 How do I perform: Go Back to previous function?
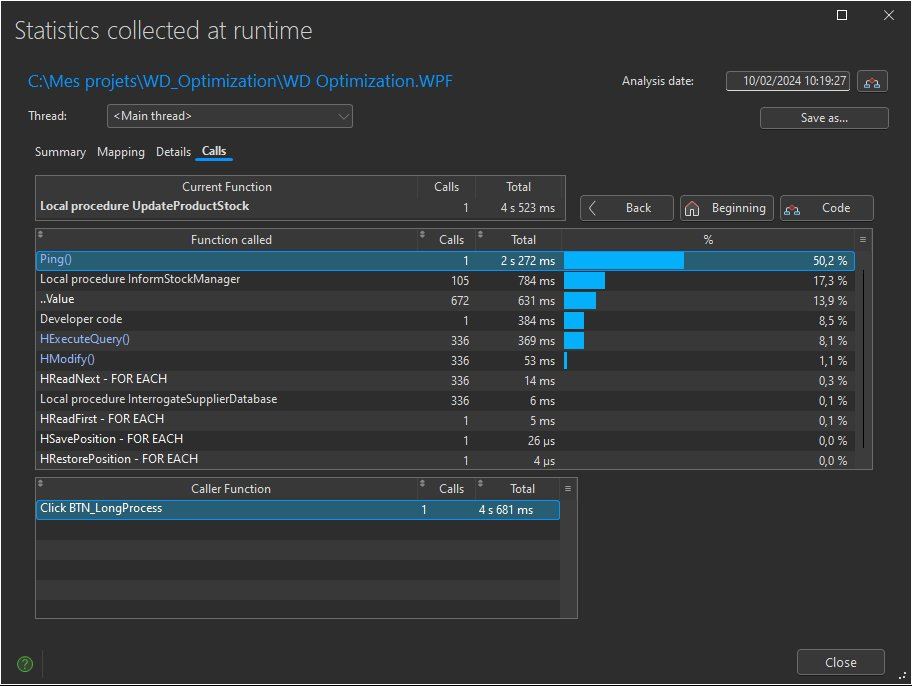[627, 208]
